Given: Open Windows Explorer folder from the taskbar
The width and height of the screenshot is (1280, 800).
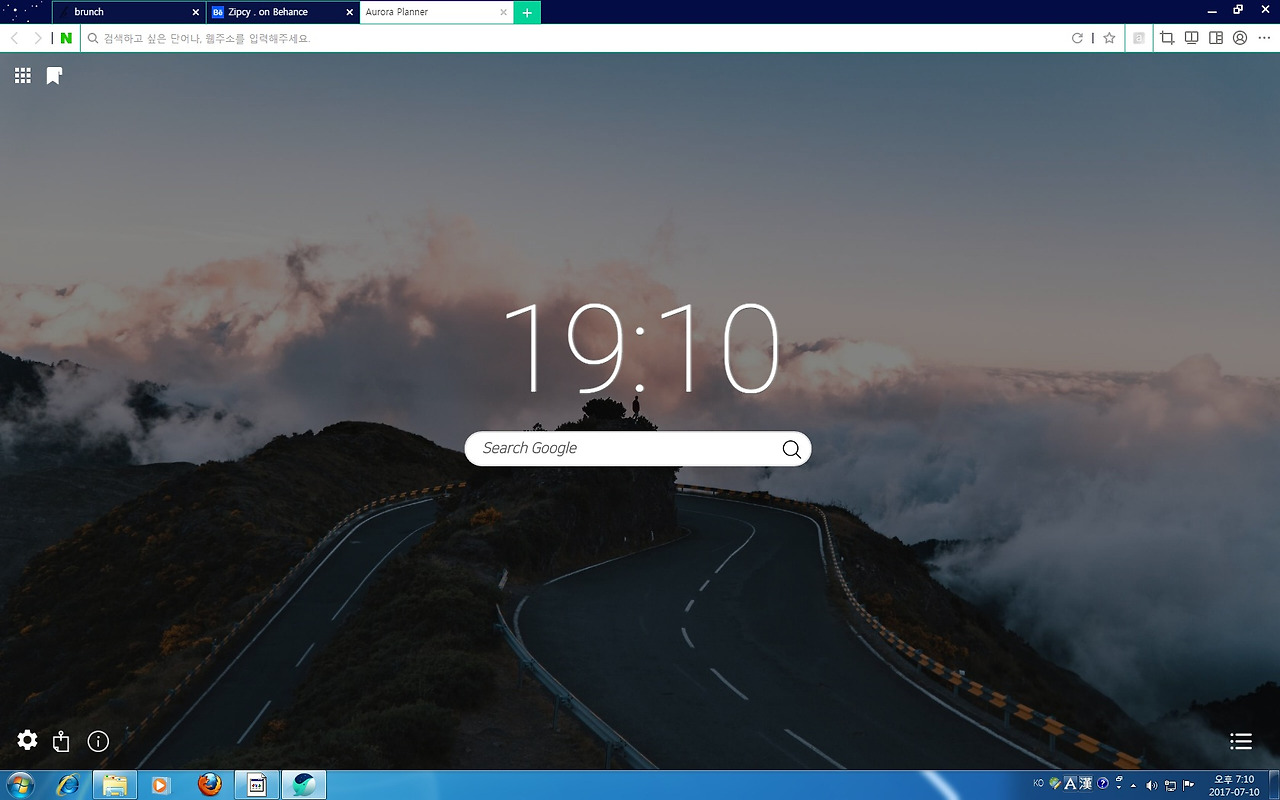Looking at the screenshot, I should click(x=115, y=785).
